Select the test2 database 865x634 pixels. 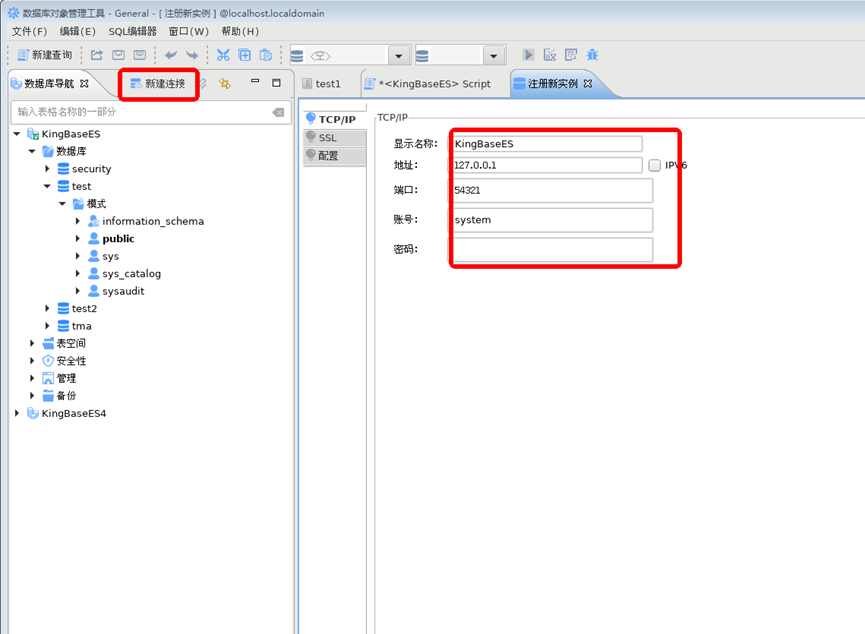(x=84, y=308)
